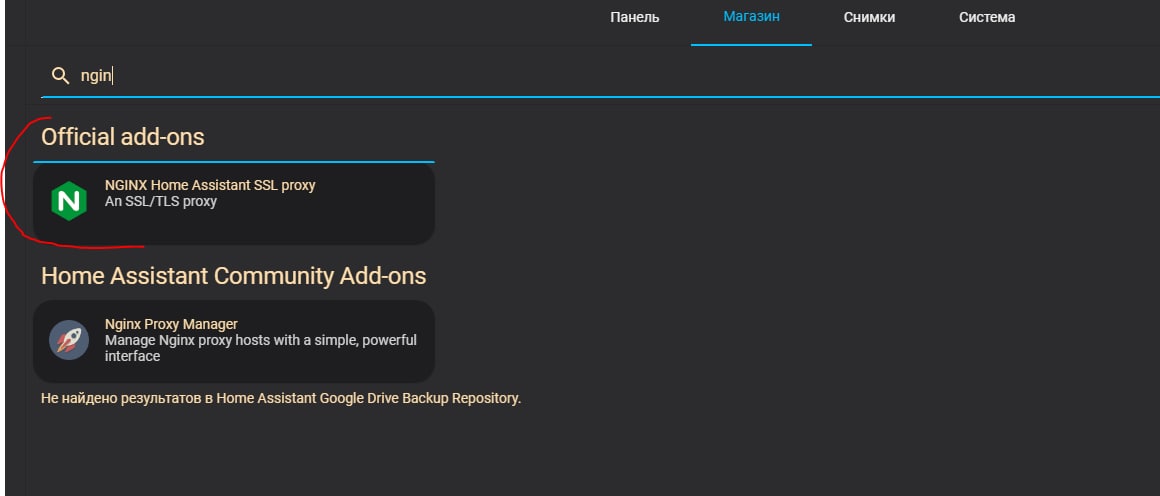
Task: Click the green NGINX hexagon logo
Action: tap(69, 201)
